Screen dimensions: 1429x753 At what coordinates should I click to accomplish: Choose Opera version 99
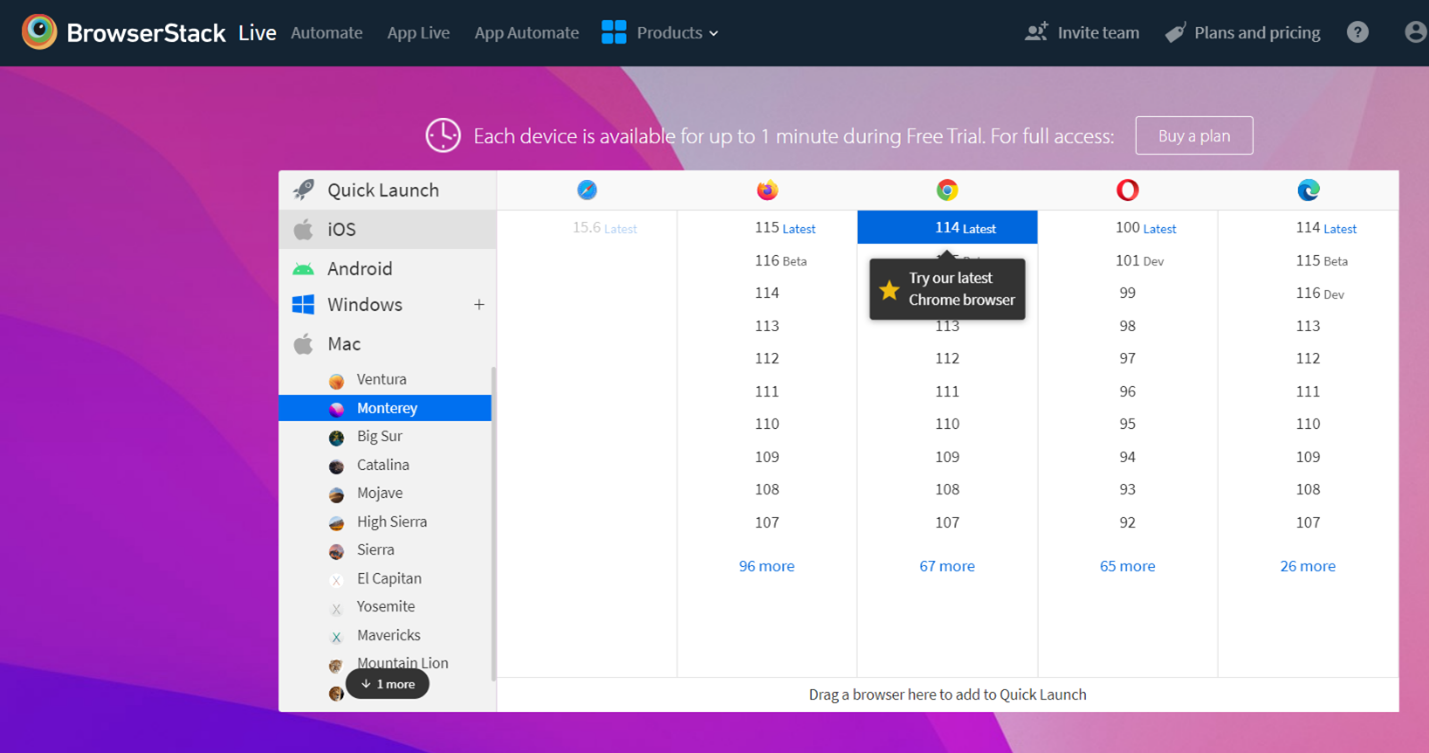[1127, 293]
